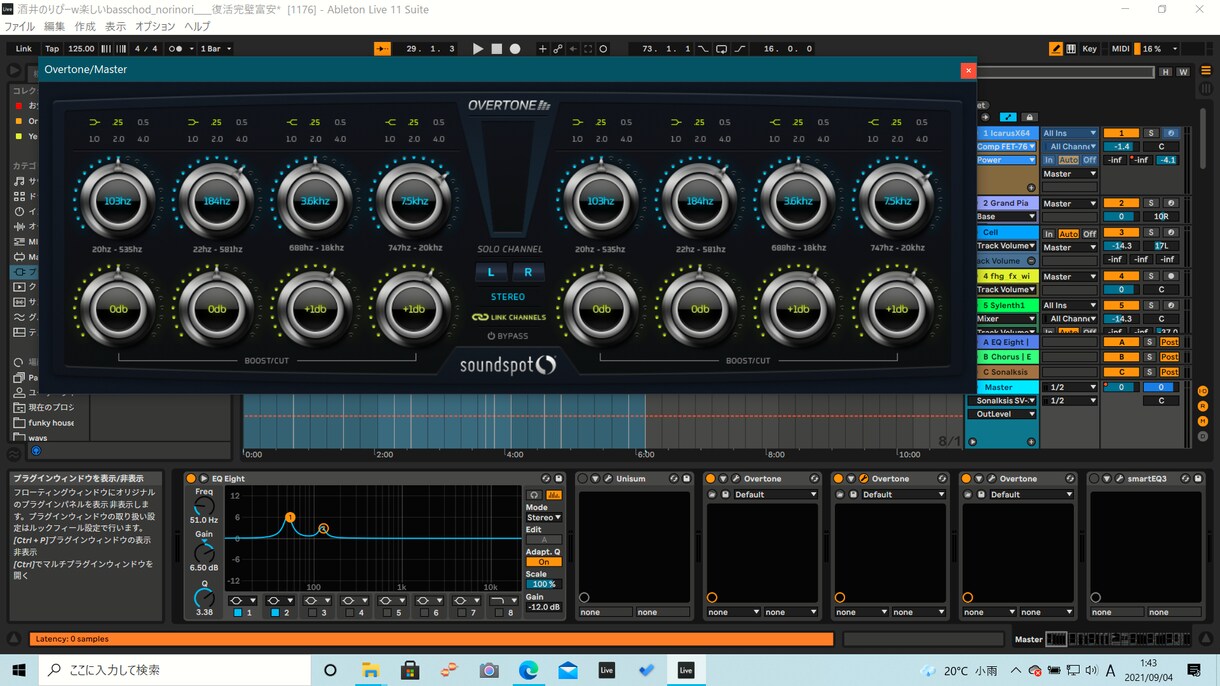
Task: Disable EQ Eight filter band 1 checkbox
Action: pyautogui.click(x=238, y=612)
